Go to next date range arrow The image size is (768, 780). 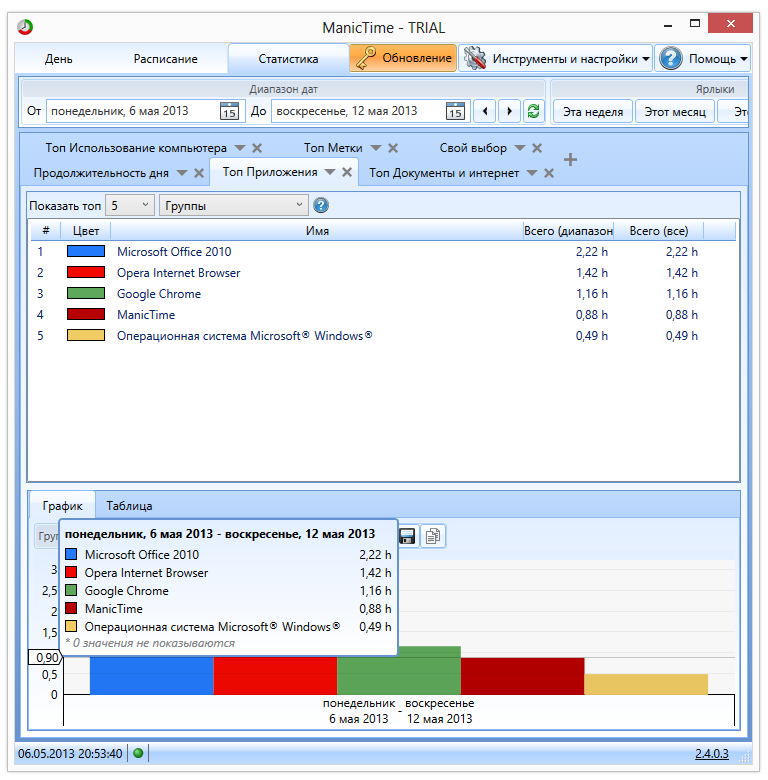pos(509,111)
